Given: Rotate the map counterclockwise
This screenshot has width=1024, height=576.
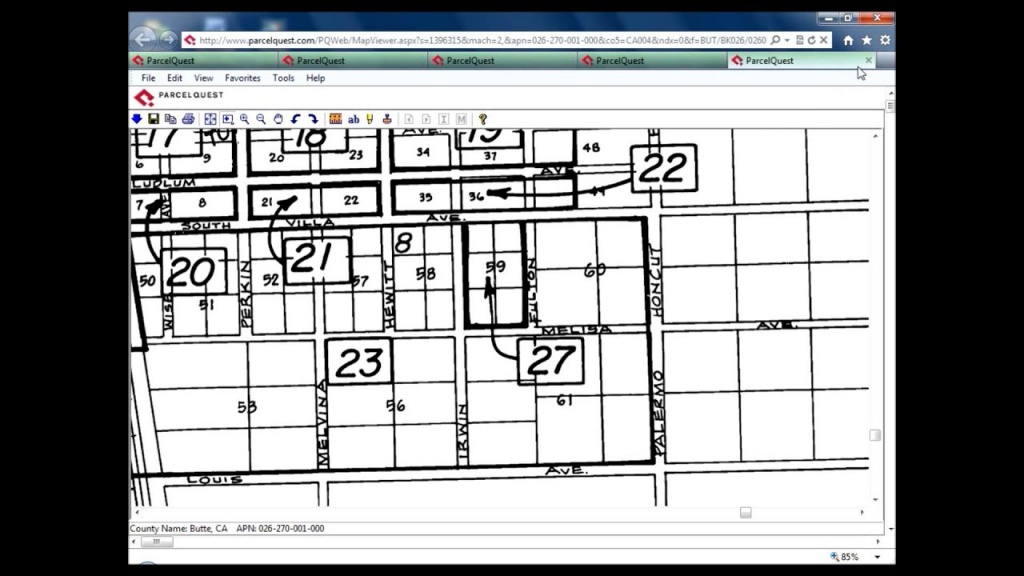Looking at the screenshot, I should 296,119.
